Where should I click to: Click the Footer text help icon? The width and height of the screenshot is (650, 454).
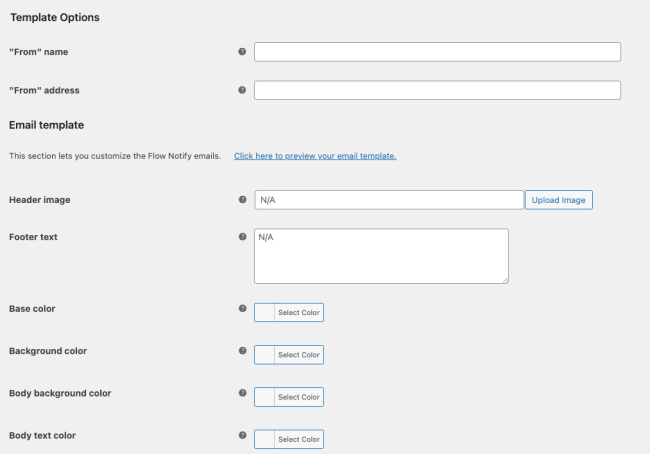click(x=243, y=236)
